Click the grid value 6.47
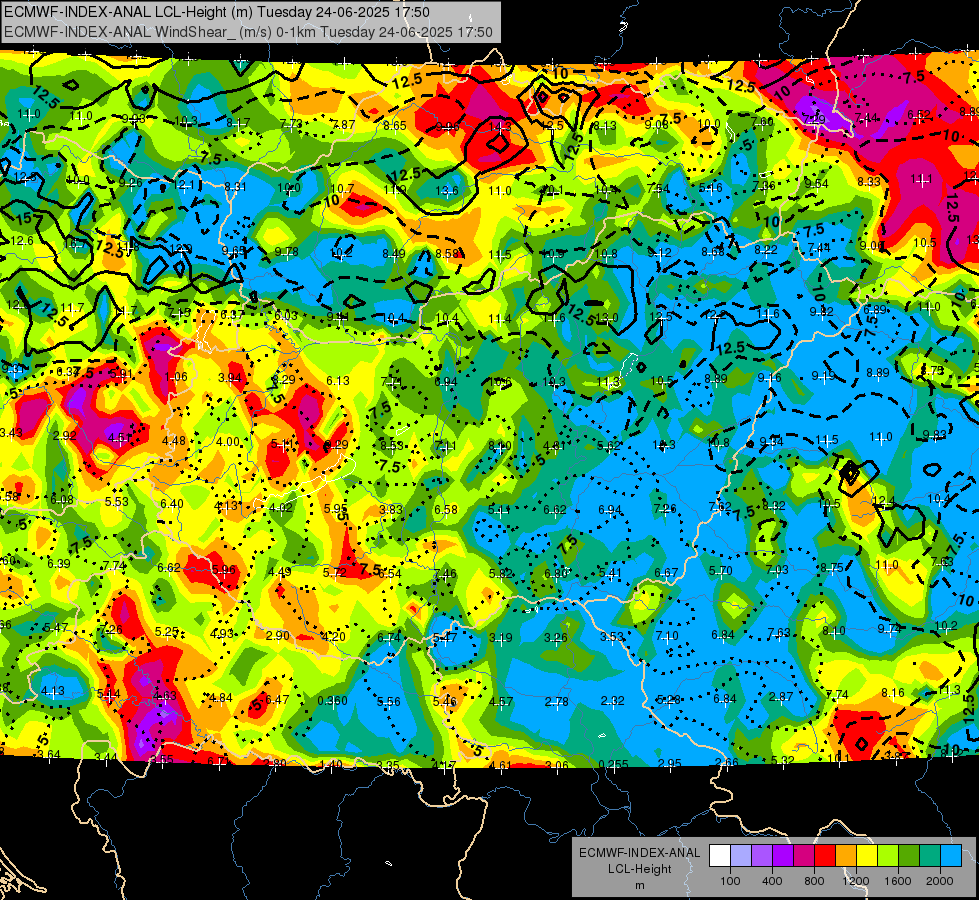This screenshot has height=900, width=979. point(277,700)
